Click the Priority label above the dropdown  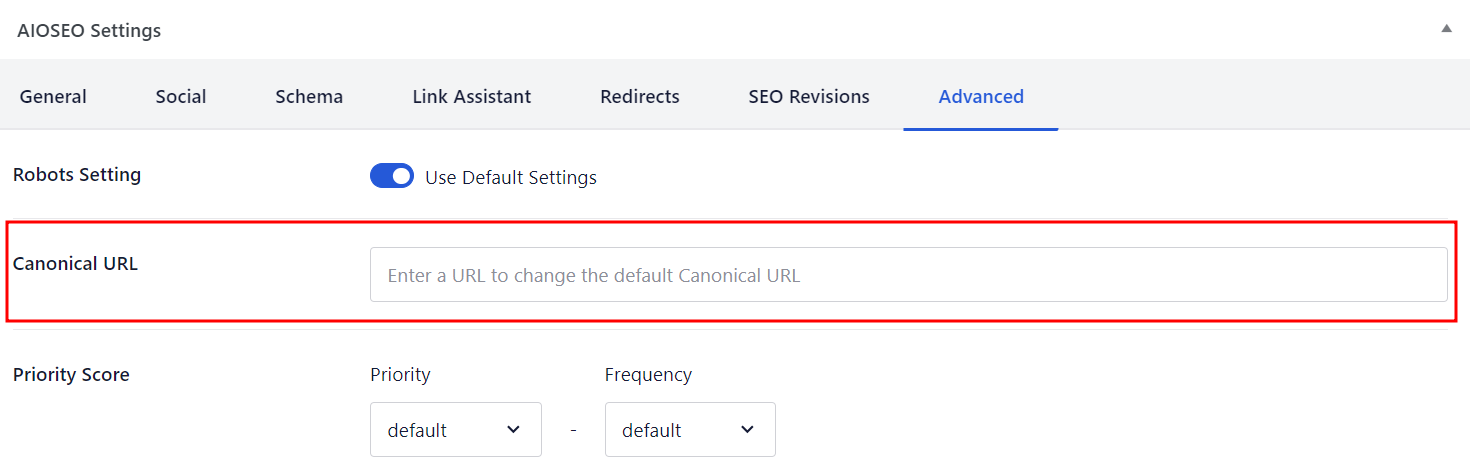(x=400, y=375)
